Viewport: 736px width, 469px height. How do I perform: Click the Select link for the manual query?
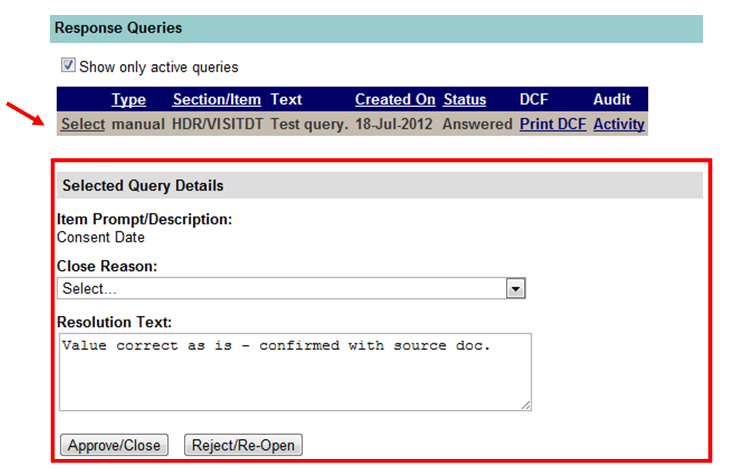(x=82, y=124)
